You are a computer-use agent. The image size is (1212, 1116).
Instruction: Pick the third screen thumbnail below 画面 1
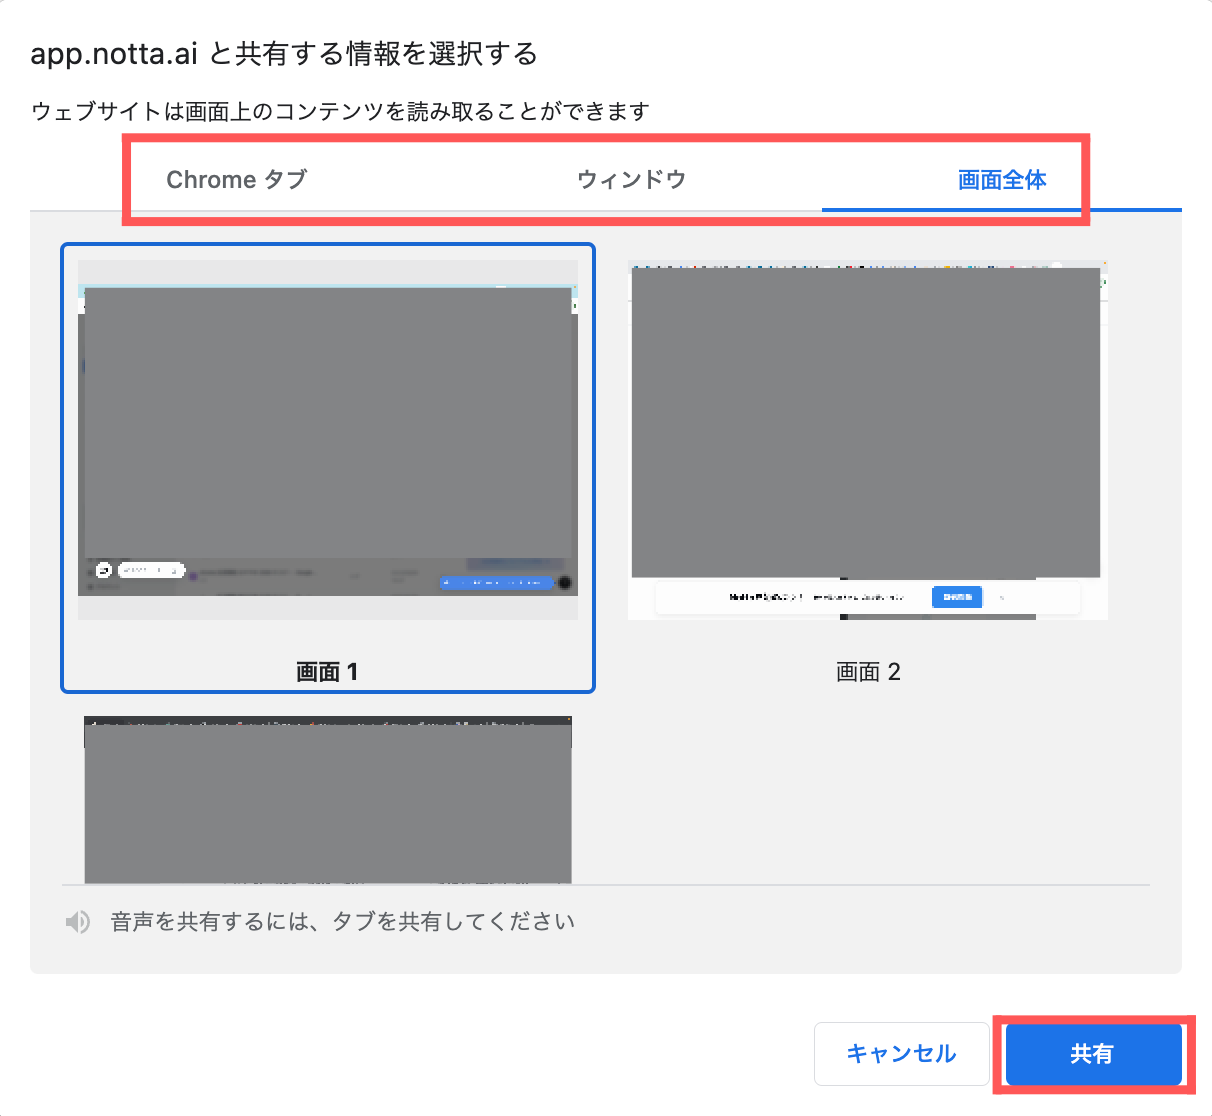click(328, 800)
